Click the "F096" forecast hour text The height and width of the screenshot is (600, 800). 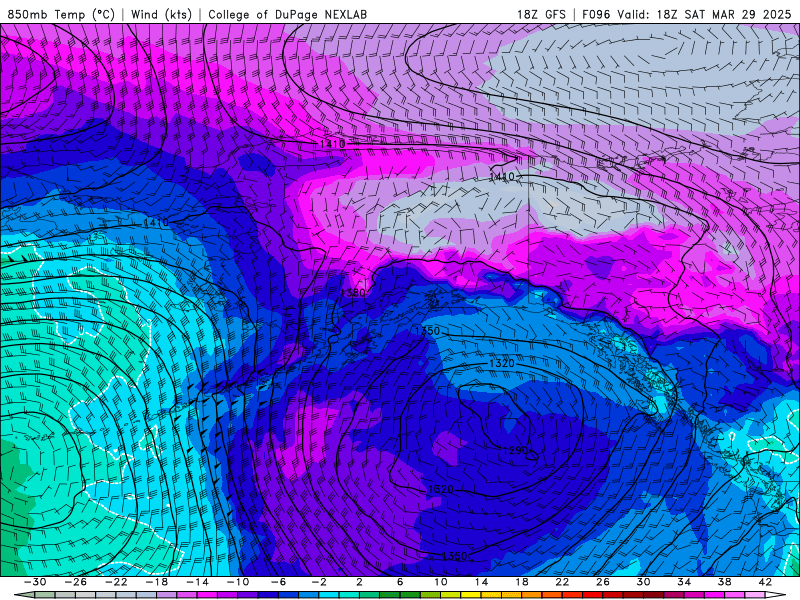[x=596, y=14]
